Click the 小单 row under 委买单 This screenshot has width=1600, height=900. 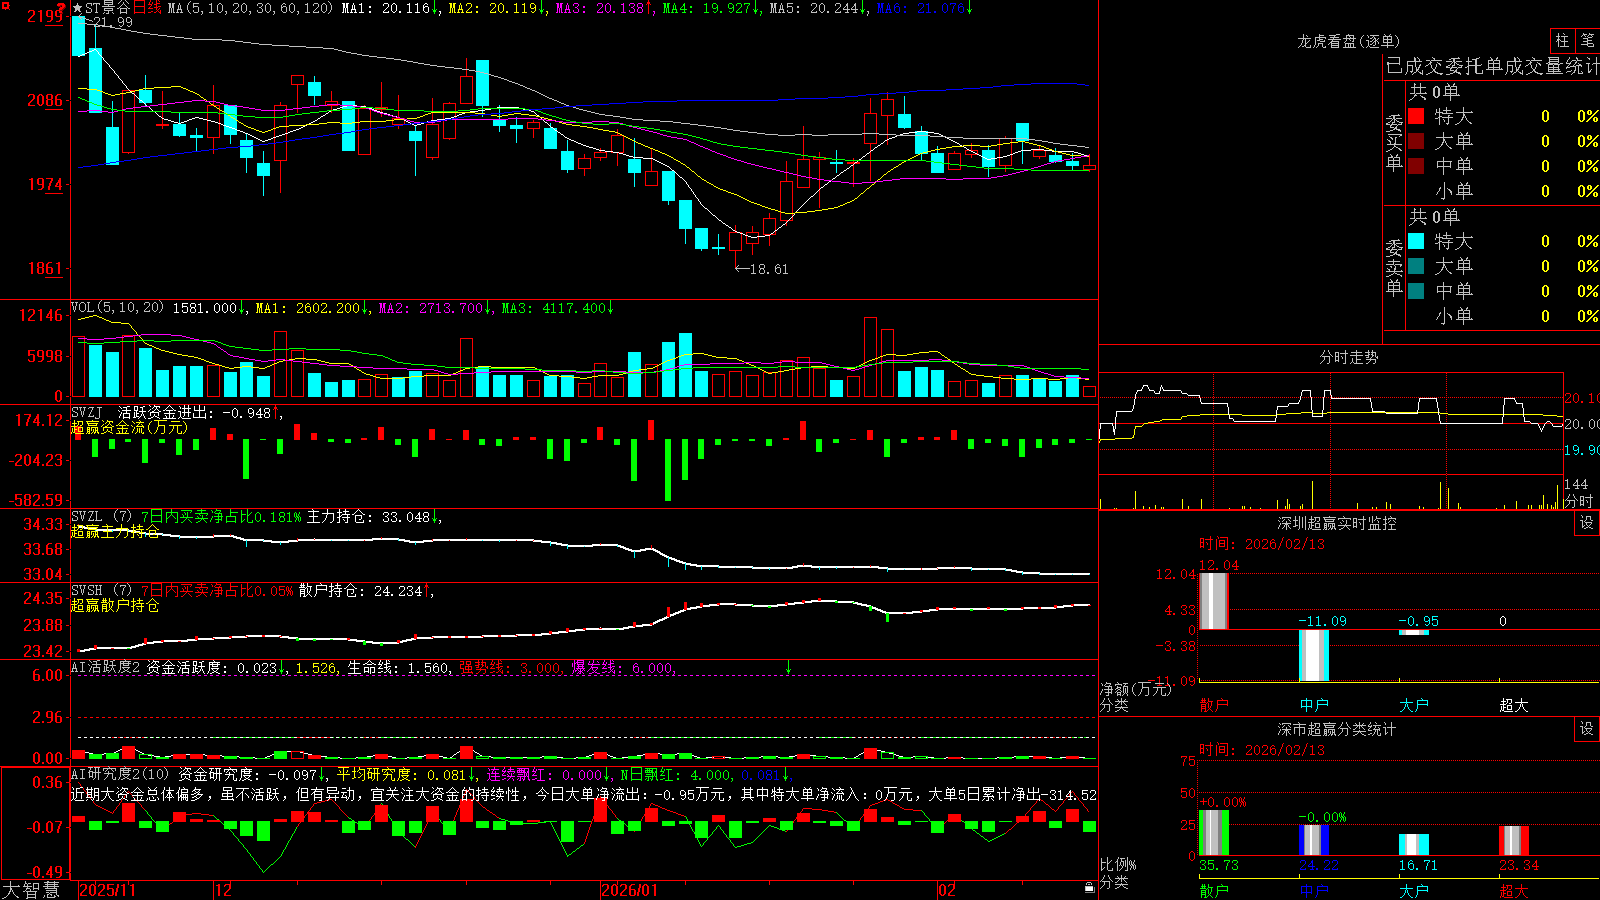pyautogui.click(x=1503, y=191)
